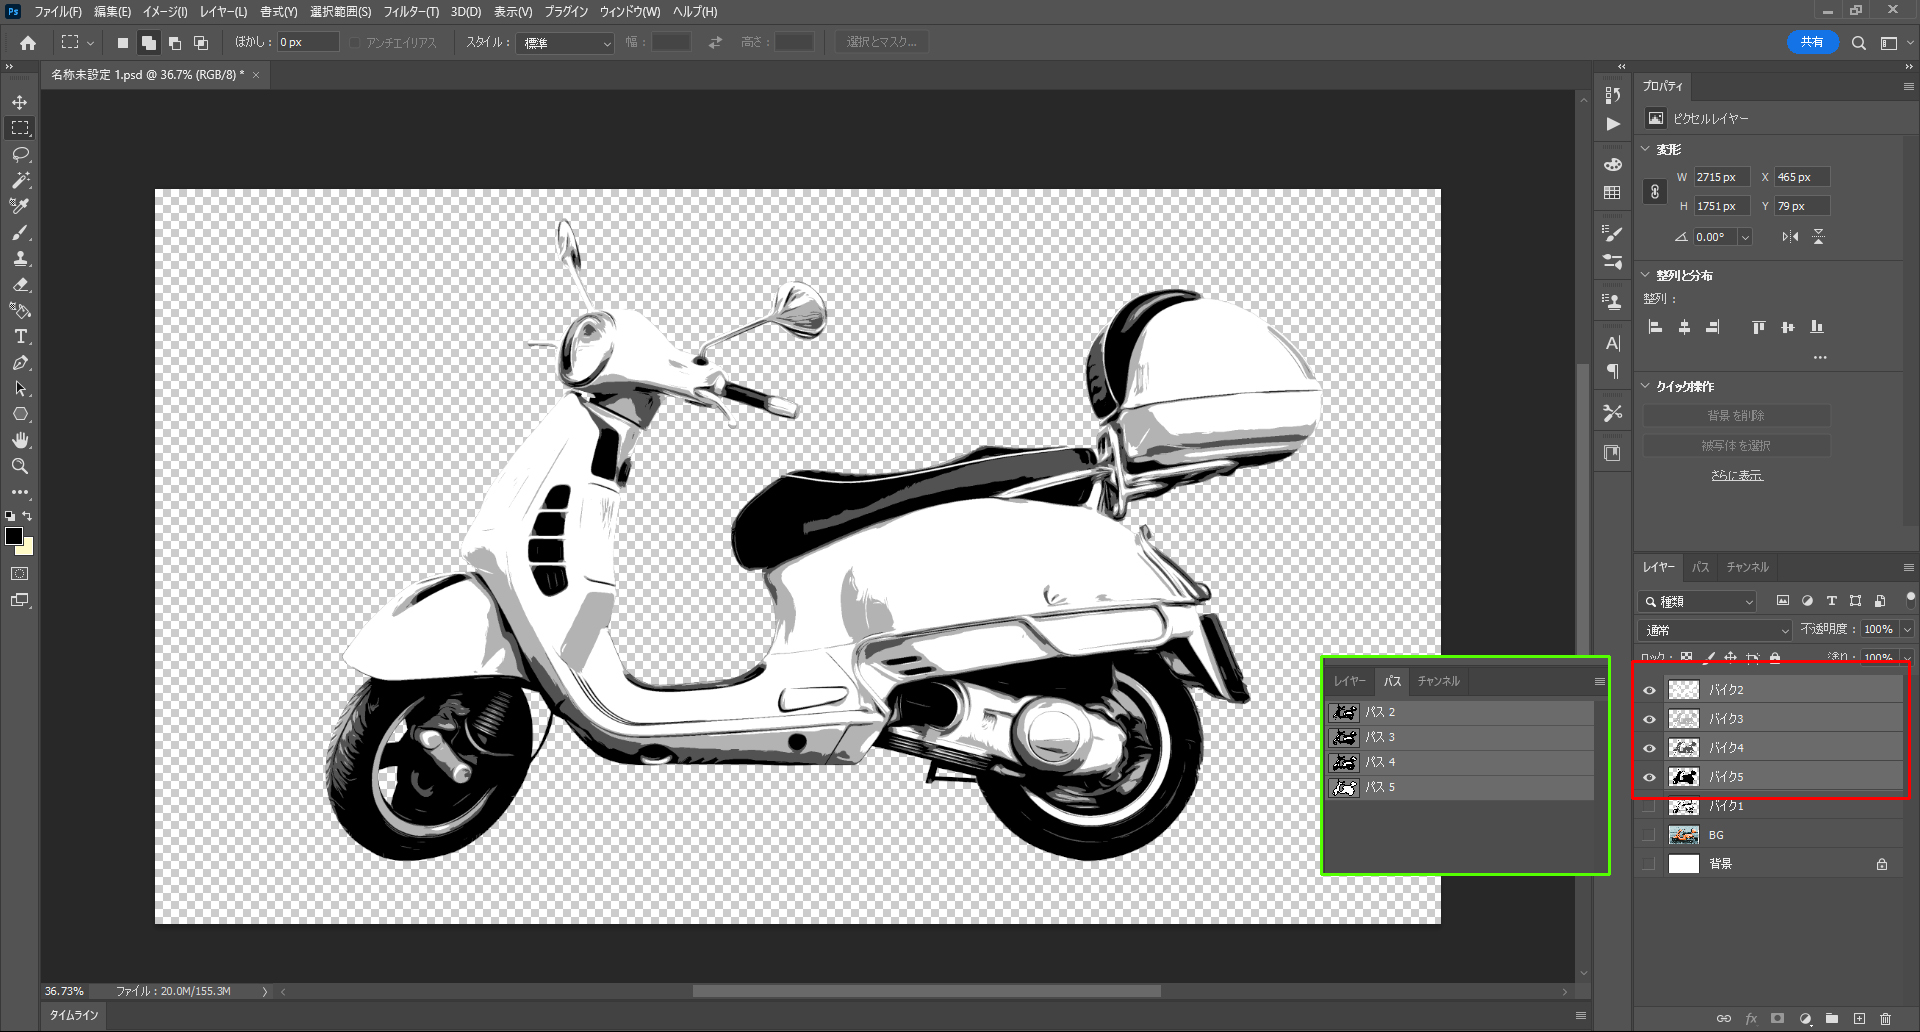Click the 共有 button
1920x1032 pixels.
click(x=1811, y=42)
